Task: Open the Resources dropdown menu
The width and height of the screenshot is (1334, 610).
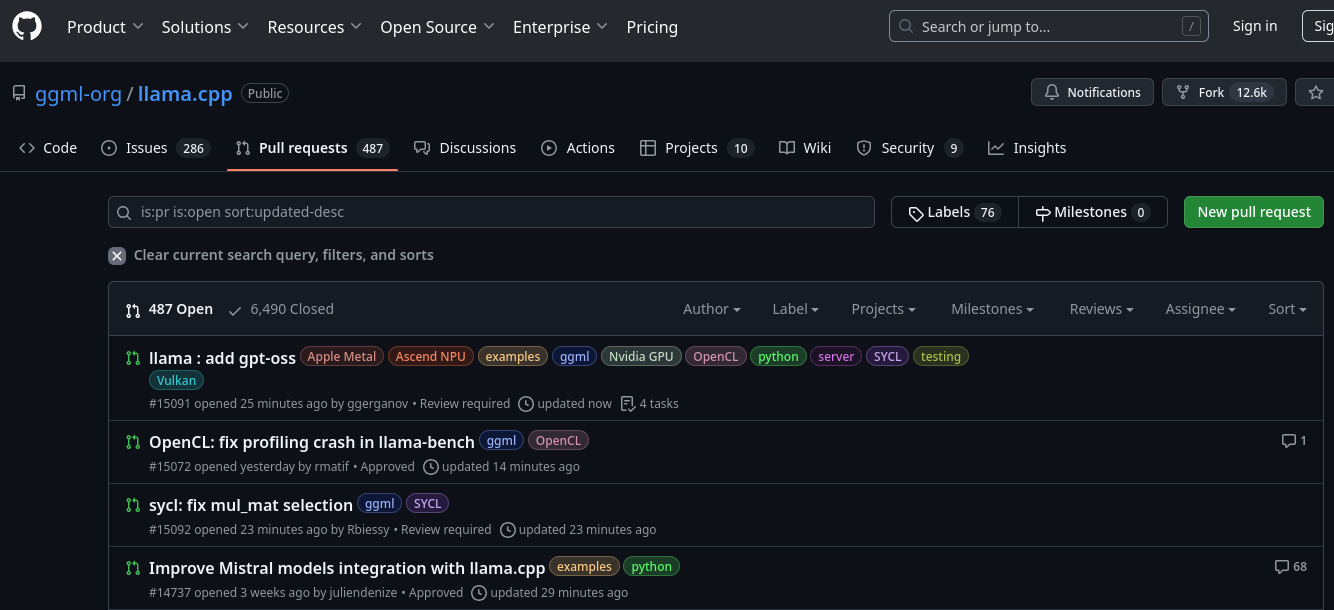Action: pos(314,27)
